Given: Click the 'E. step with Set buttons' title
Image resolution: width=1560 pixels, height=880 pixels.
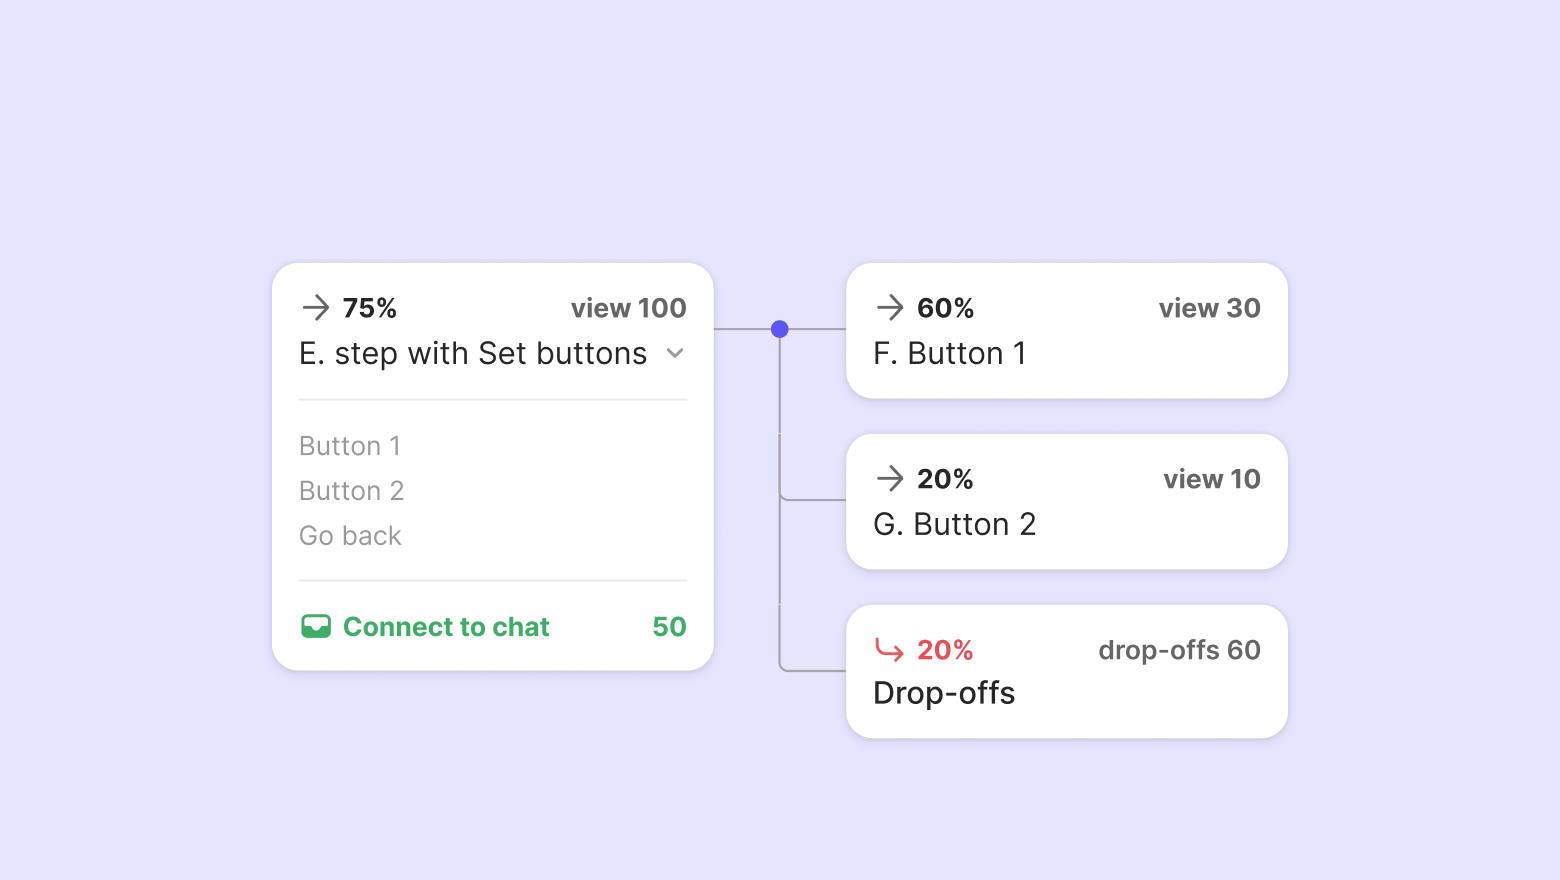Looking at the screenshot, I should 473,354.
